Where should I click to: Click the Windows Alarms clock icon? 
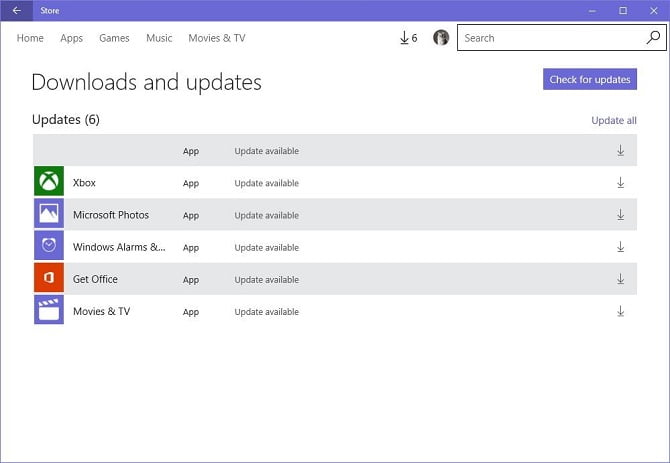49,245
